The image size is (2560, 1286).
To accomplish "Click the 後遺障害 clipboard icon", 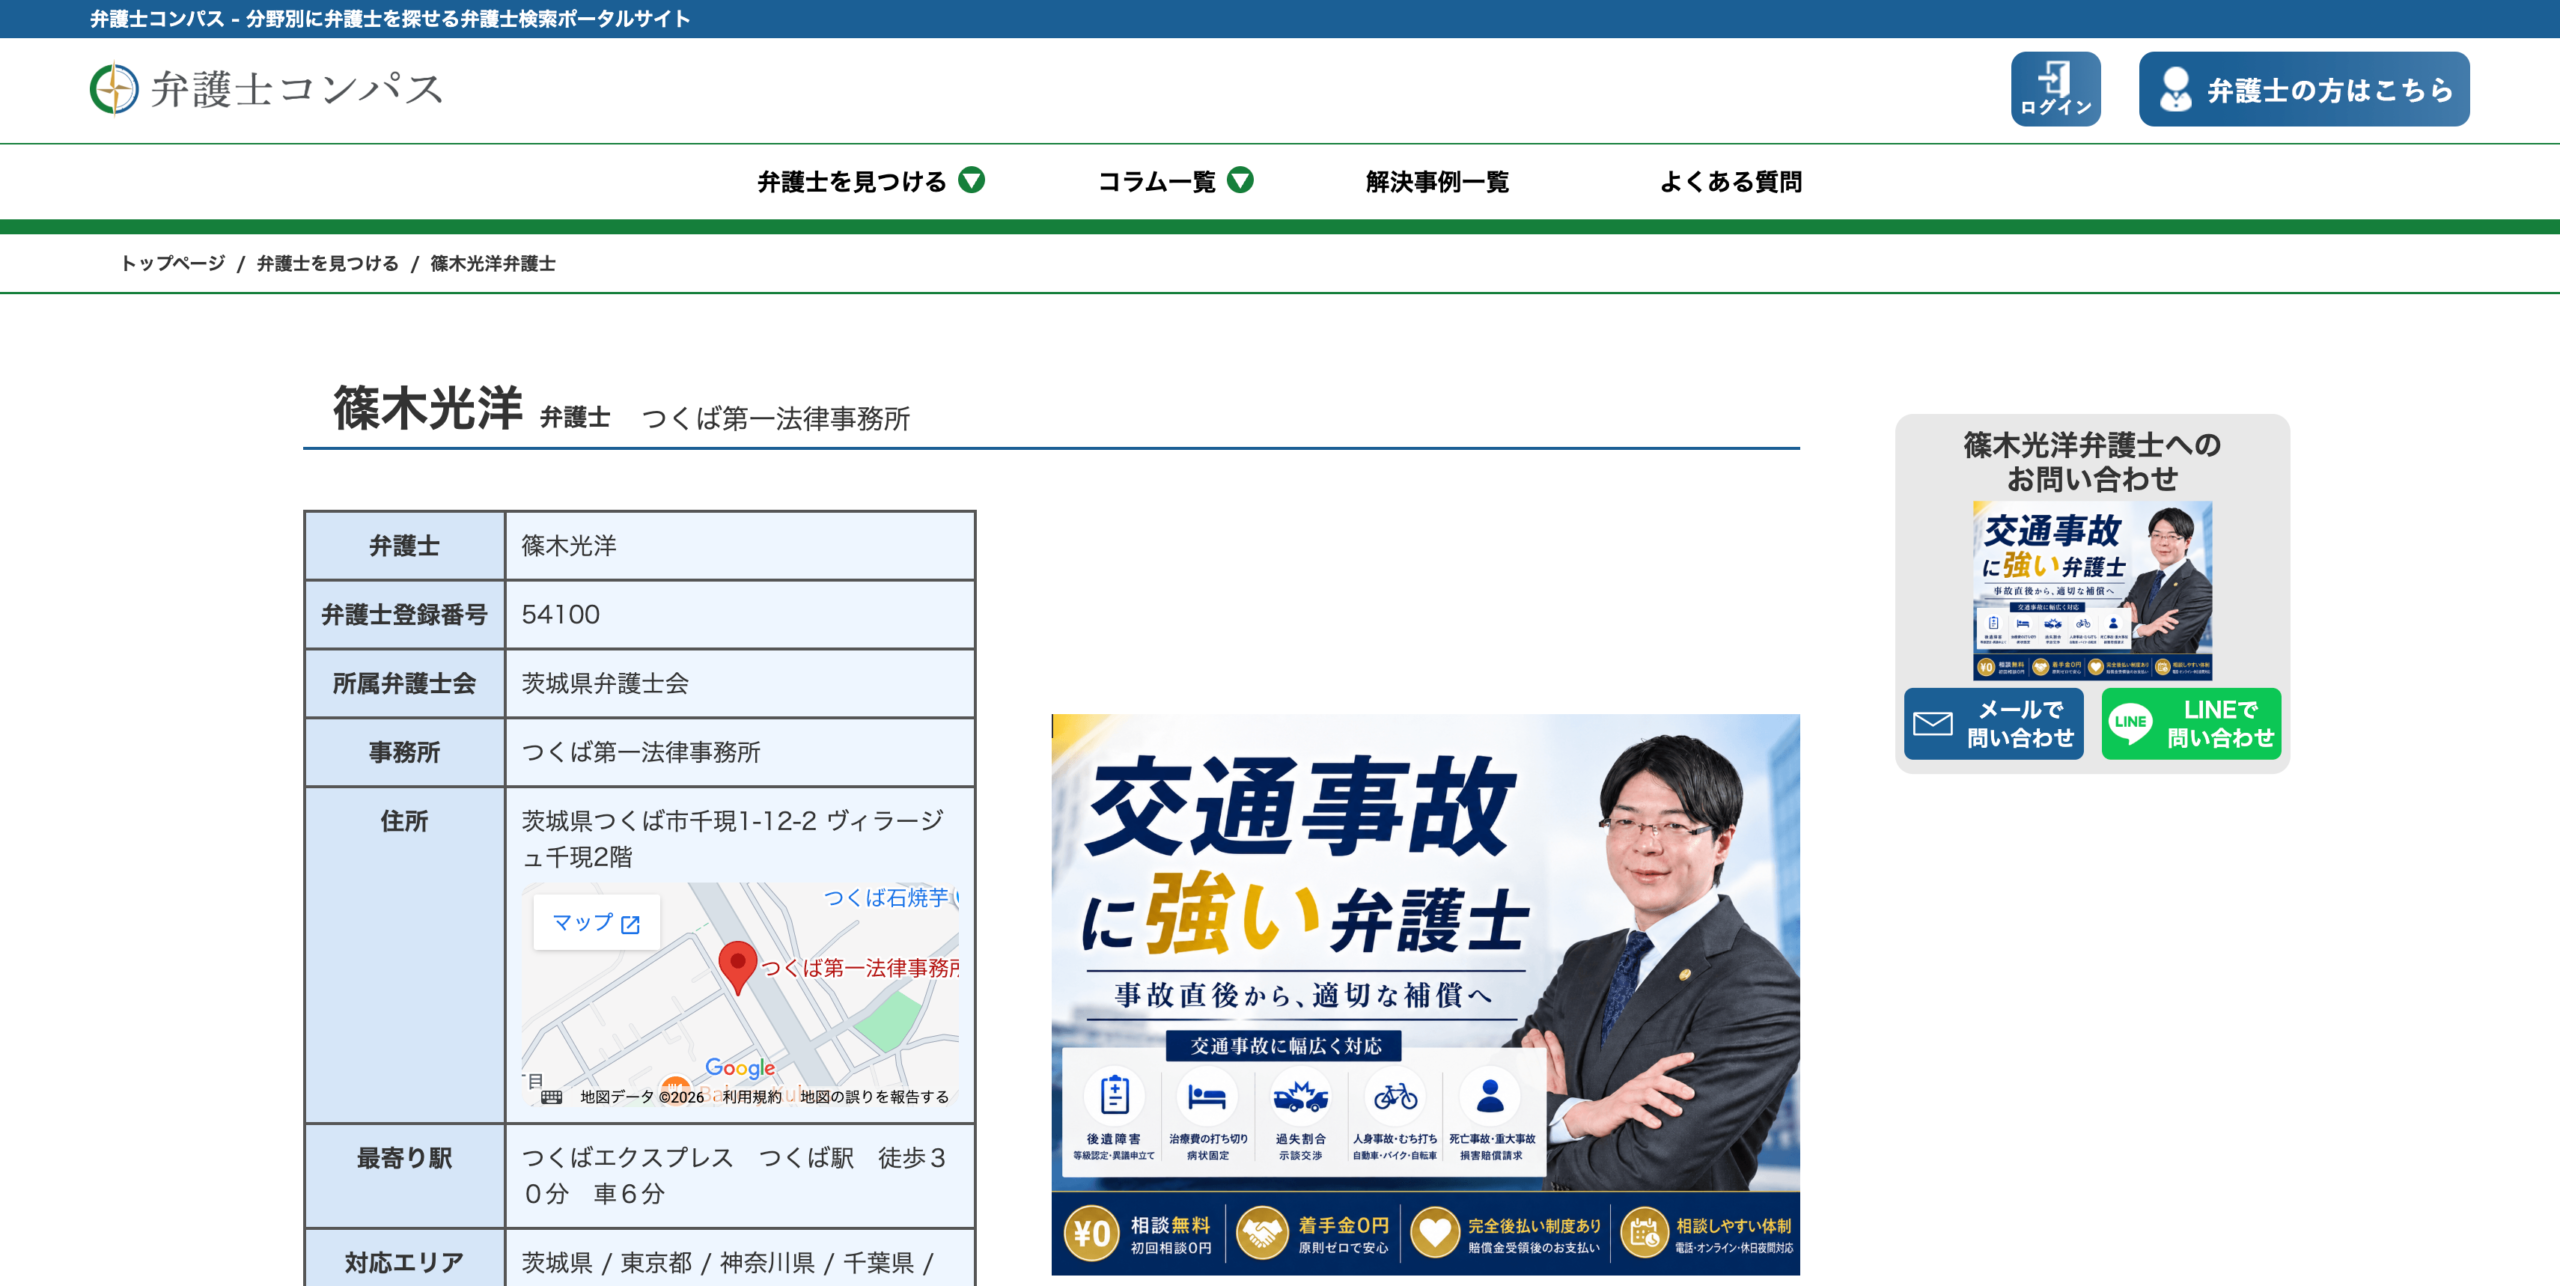I will [x=1114, y=1095].
